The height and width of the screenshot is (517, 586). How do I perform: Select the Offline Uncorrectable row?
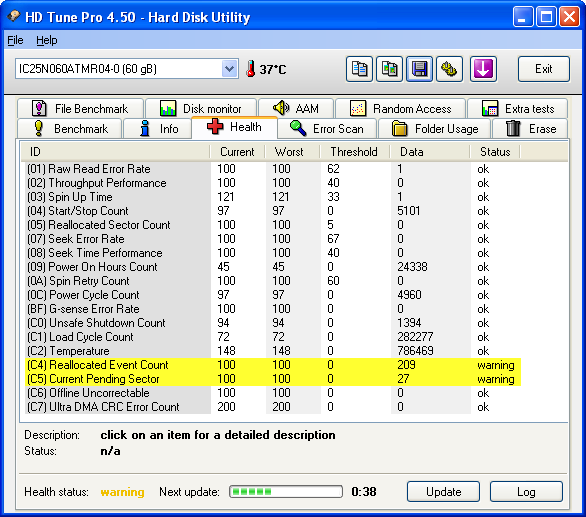[273, 393]
